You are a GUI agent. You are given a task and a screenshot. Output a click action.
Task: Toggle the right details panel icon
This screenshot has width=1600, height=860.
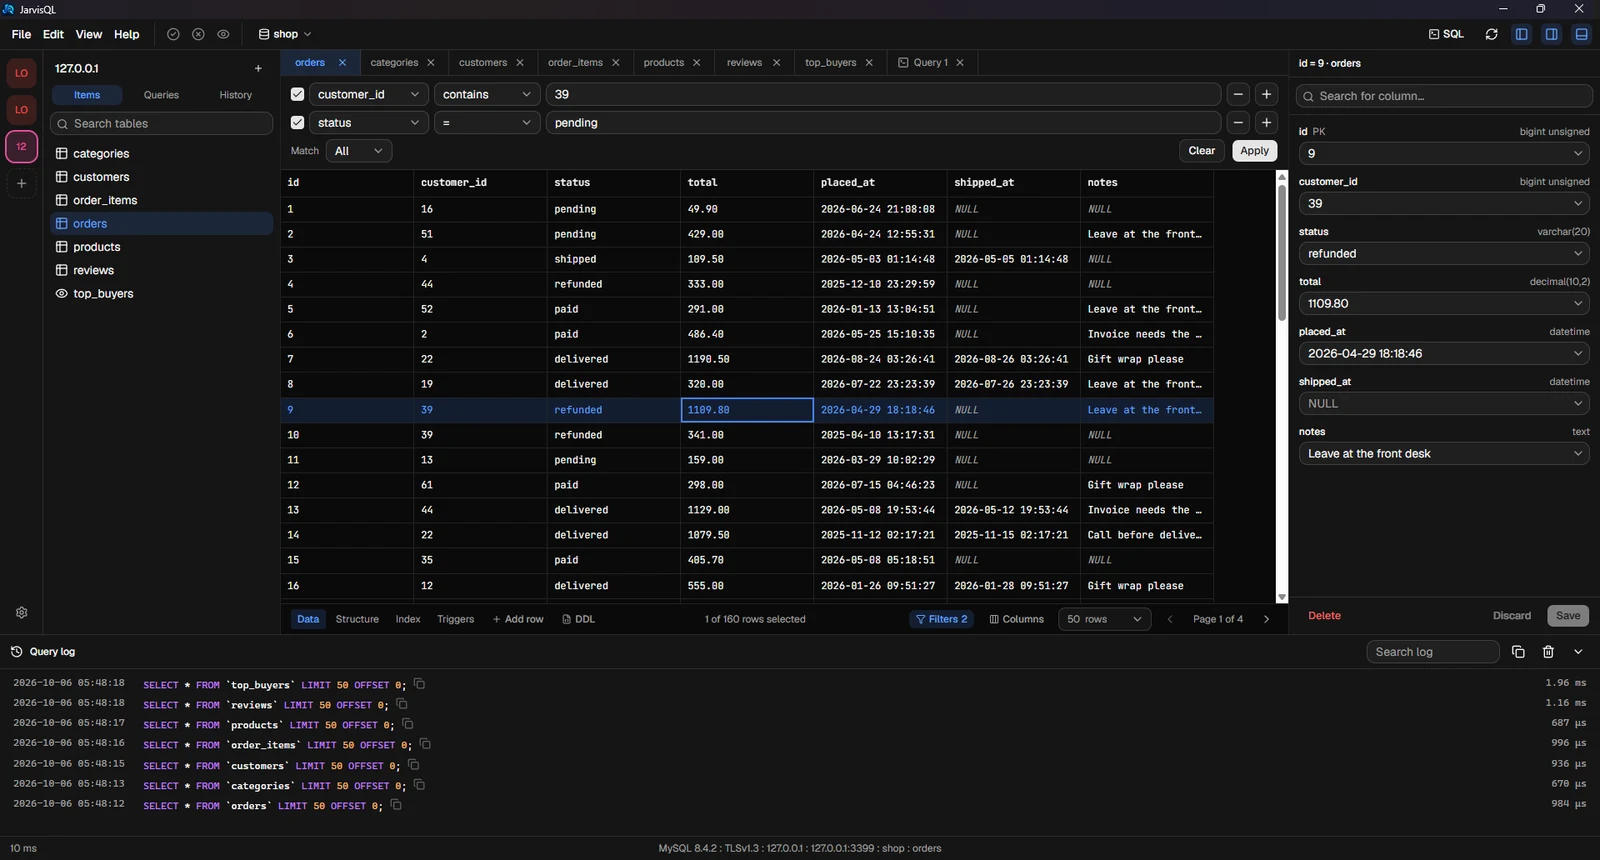coord(1552,34)
